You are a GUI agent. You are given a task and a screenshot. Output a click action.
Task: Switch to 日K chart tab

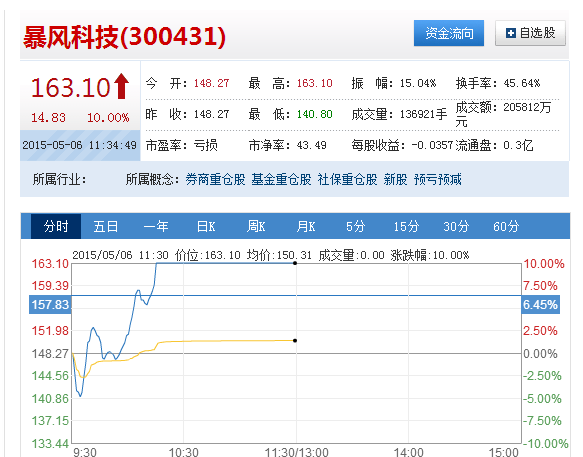206,226
